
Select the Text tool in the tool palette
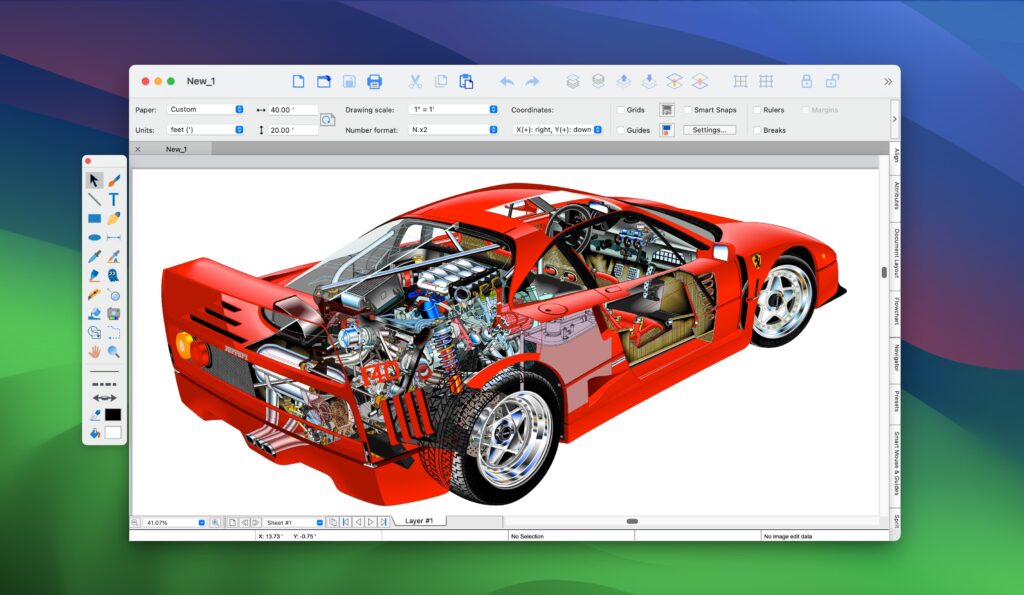113,199
